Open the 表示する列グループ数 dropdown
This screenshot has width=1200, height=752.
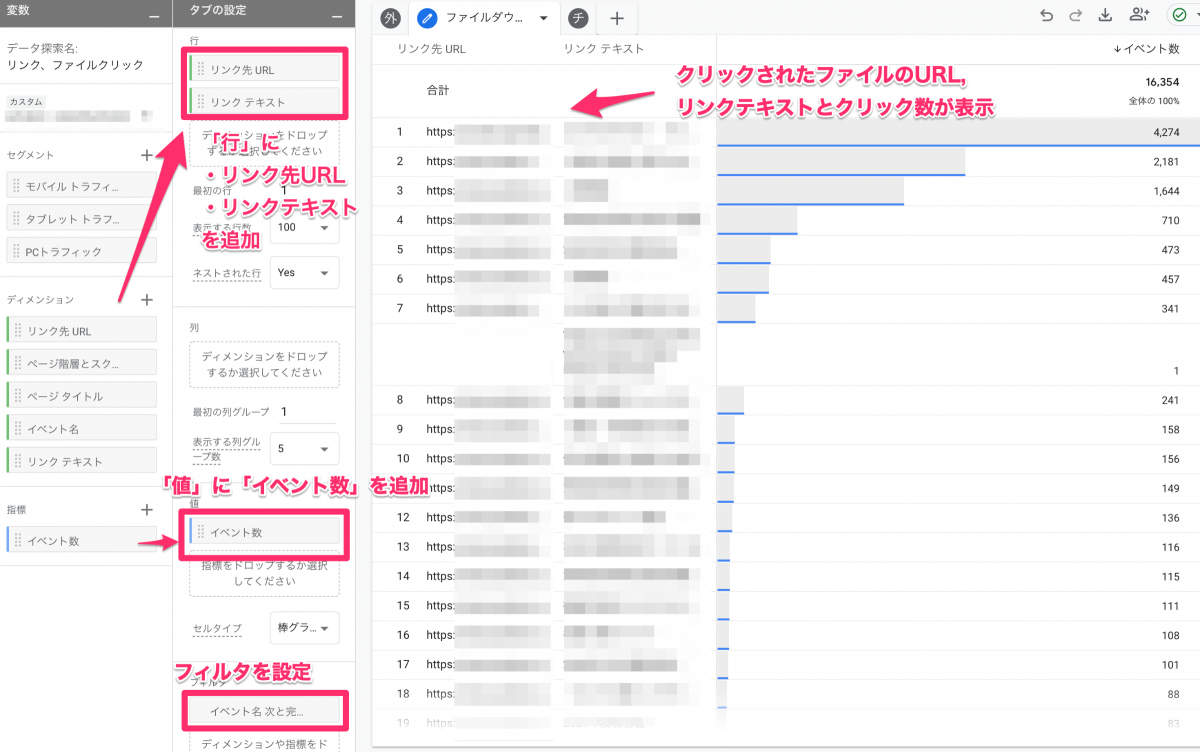pyautogui.click(x=304, y=449)
